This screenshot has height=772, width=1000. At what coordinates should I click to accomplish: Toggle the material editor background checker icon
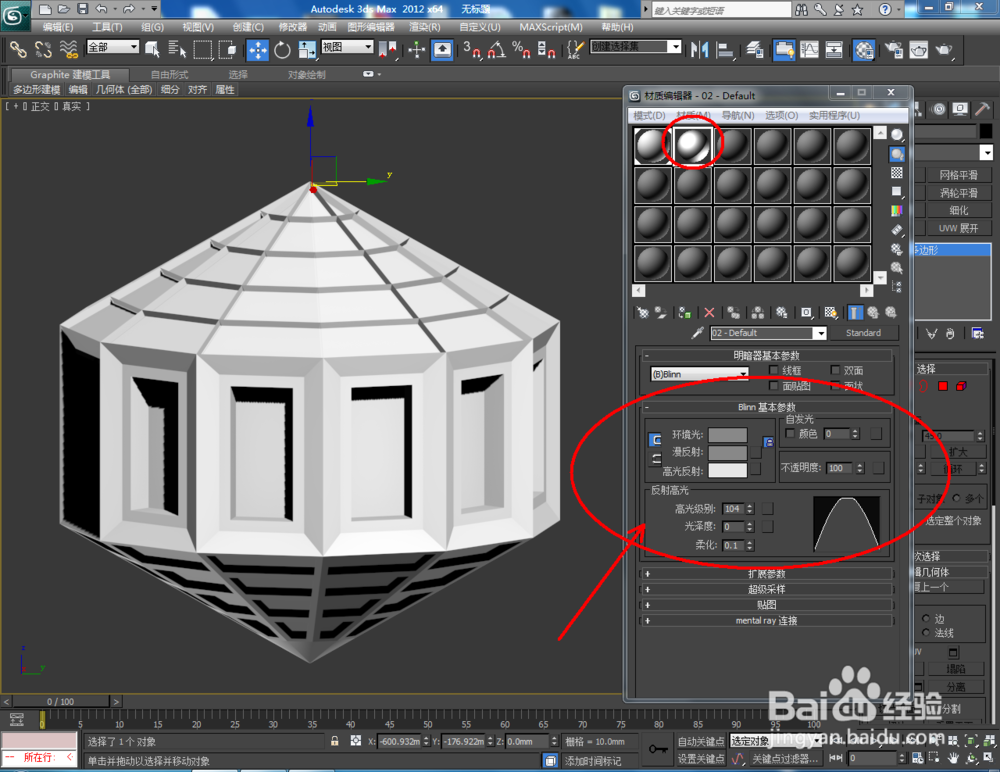click(897, 173)
